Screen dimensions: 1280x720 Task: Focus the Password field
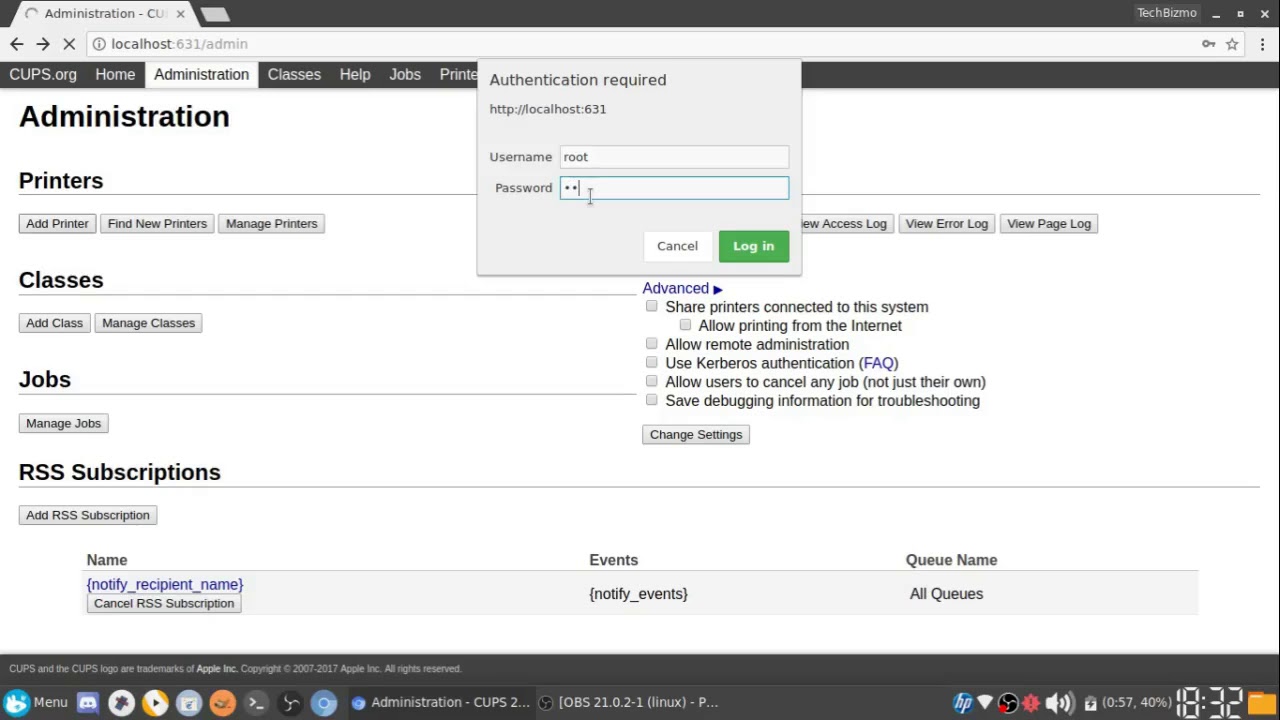coord(674,188)
